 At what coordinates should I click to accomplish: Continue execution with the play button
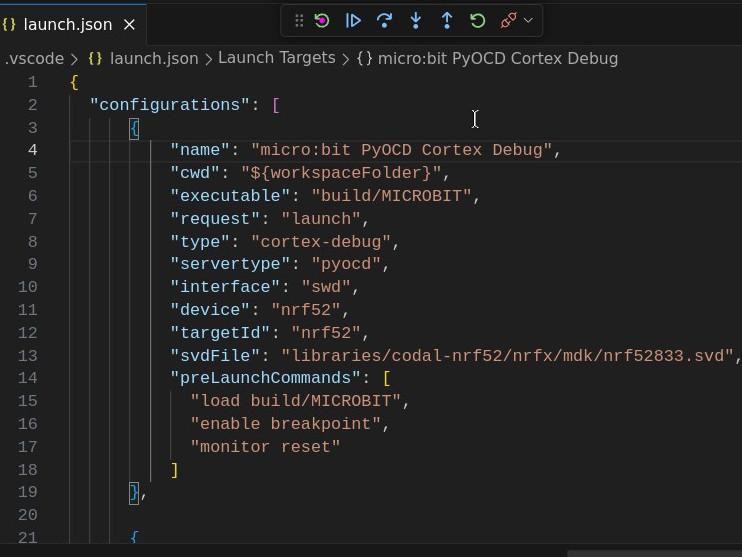(353, 21)
